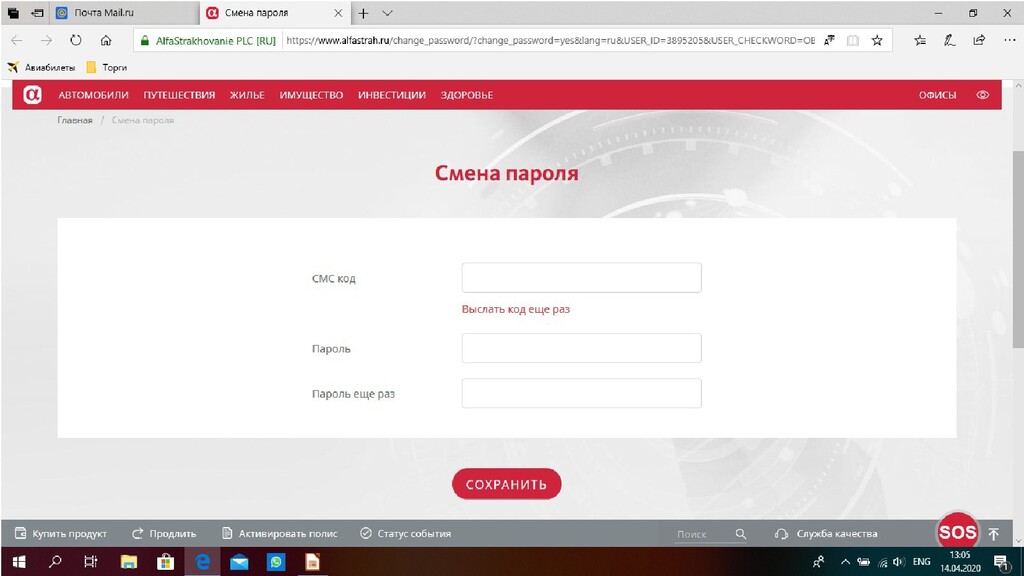Focus the Пароль input field

(581, 348)
